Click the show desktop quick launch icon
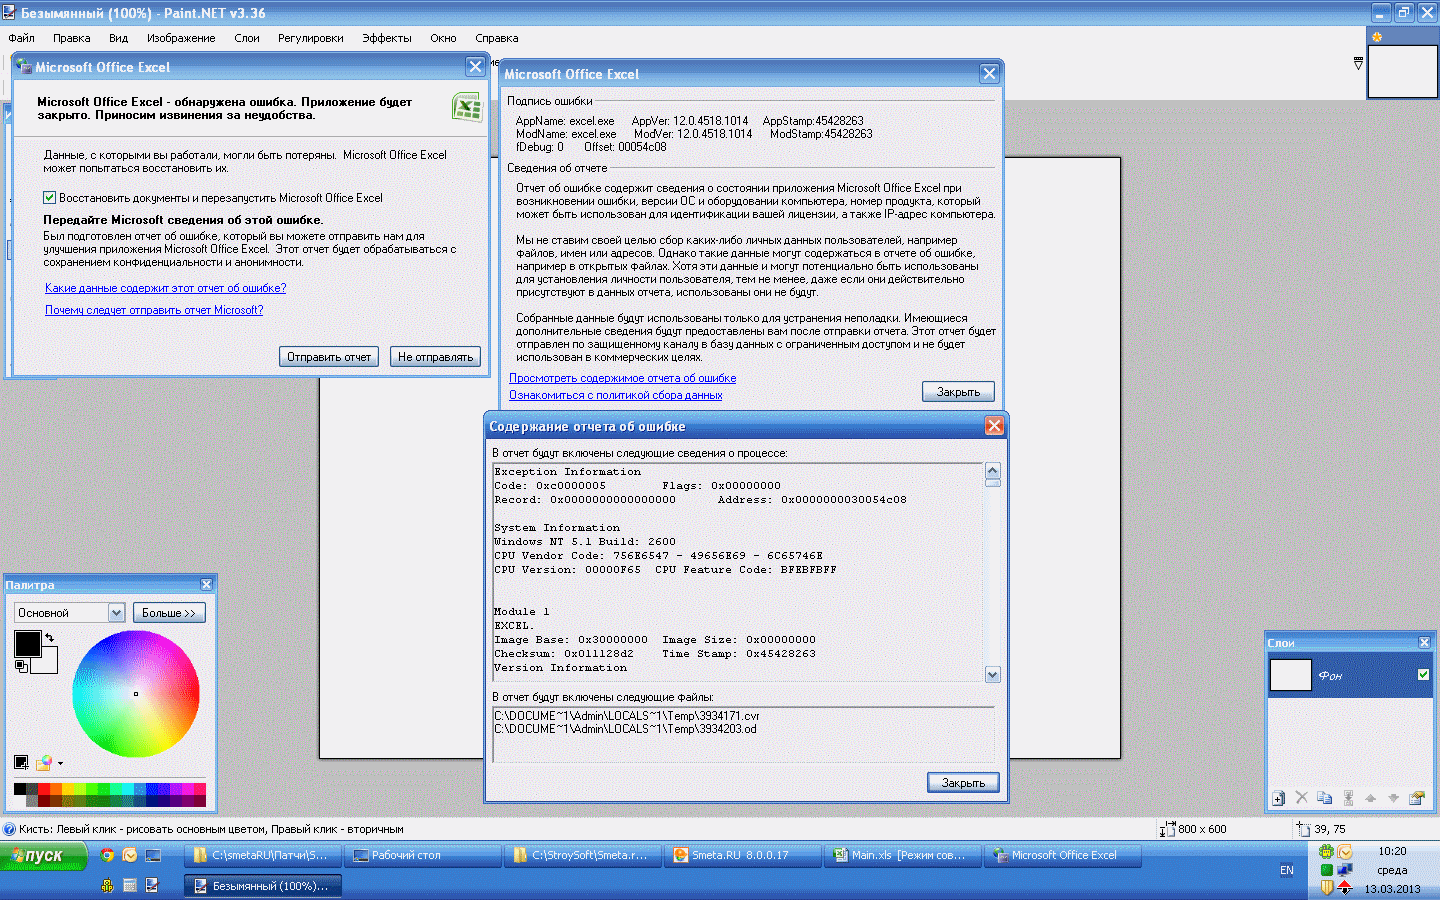Screen dimensions: 1440x900 pos(153,855)
